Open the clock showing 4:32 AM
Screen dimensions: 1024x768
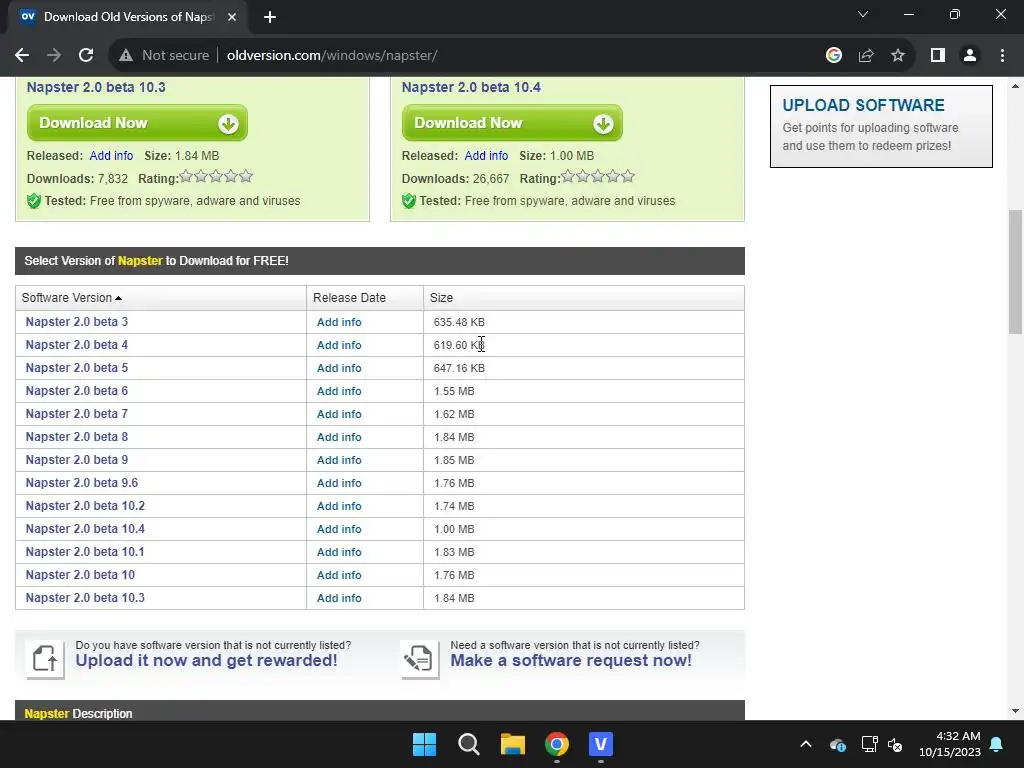950,744
